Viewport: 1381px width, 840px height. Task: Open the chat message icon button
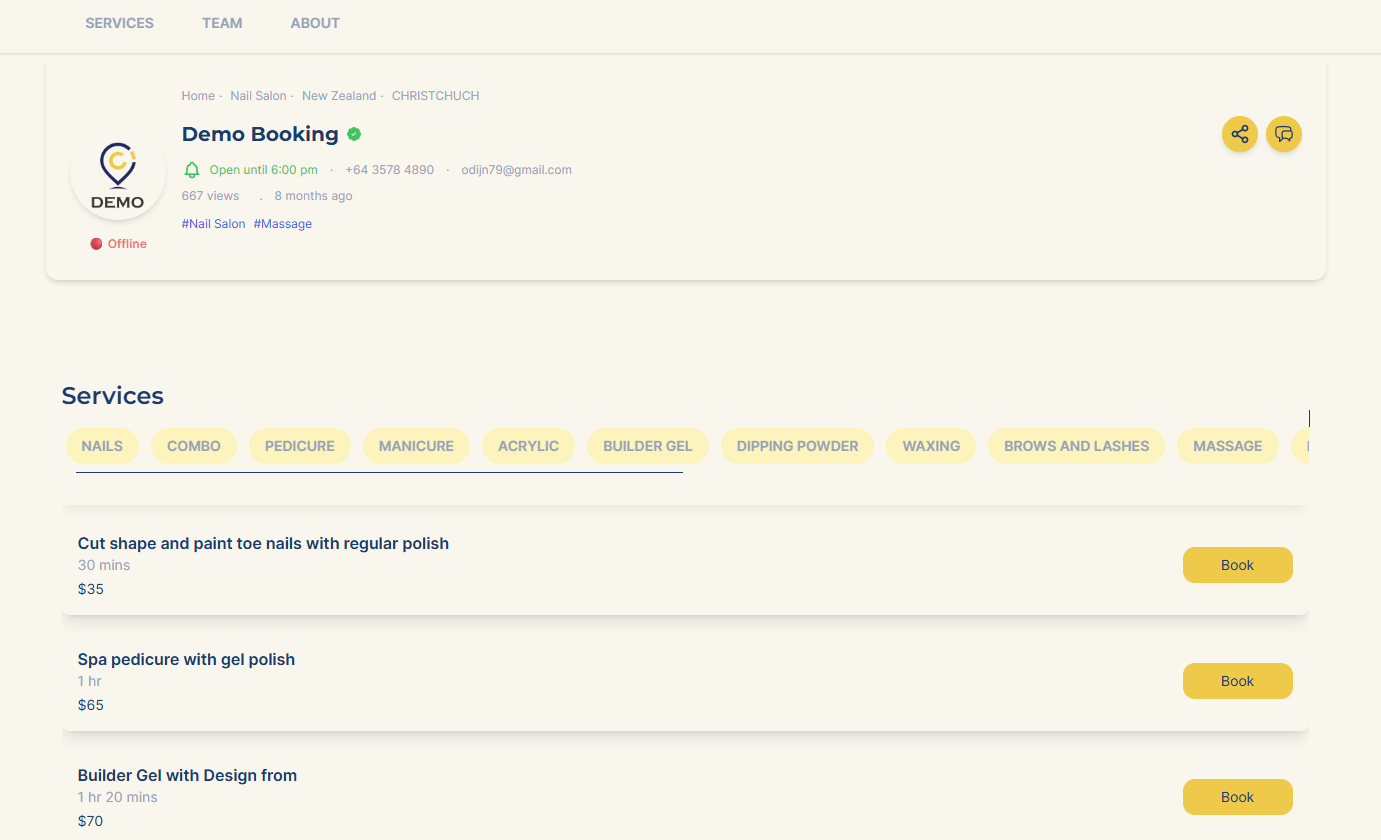coord(1284,134)
